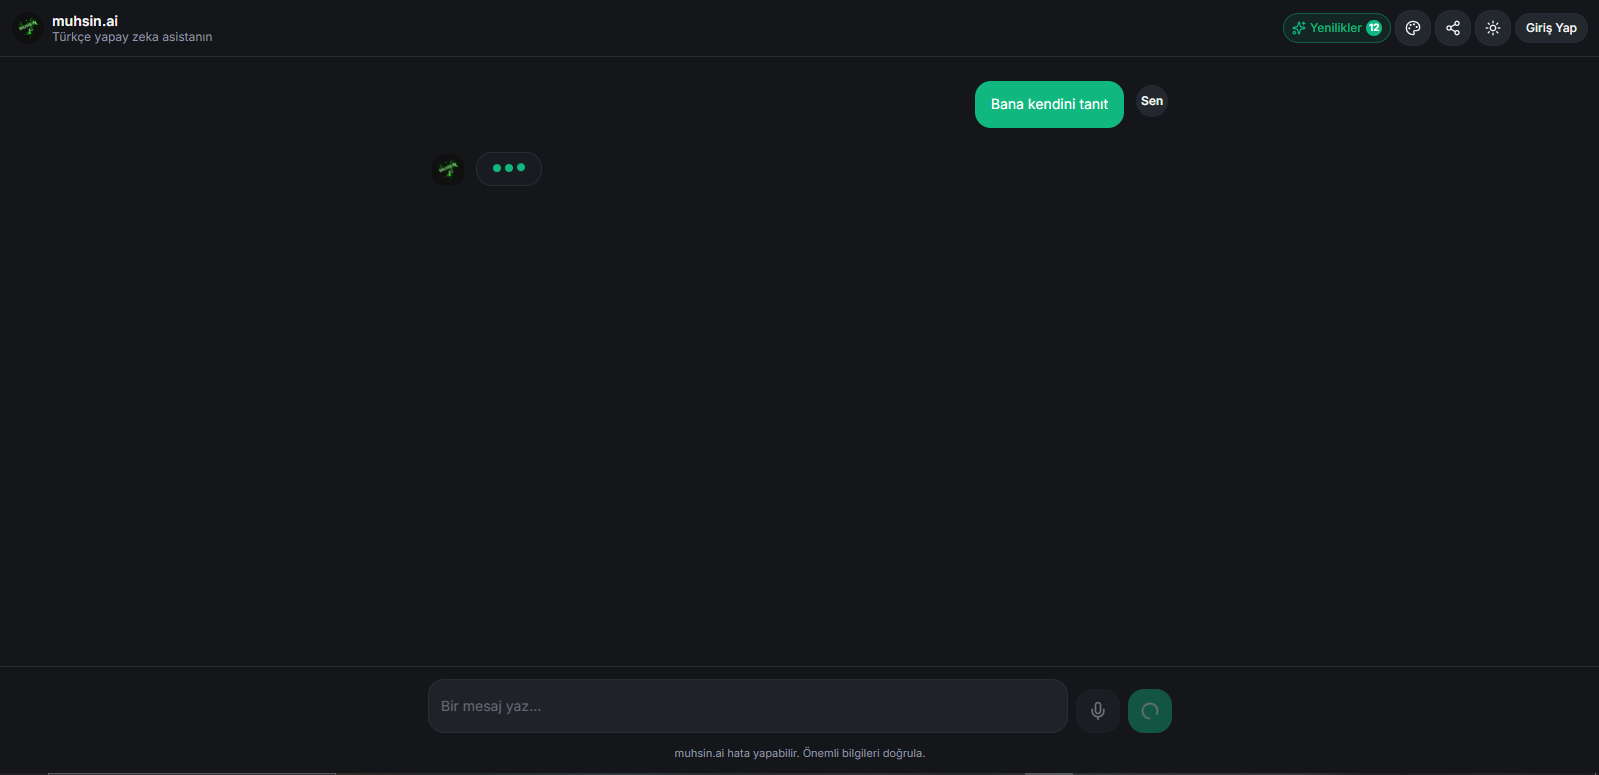Viewport: 1599px width, 775px height.
Task: Select the 'Bana kendini tanıt' message bubble
Action: point(1049,104)
